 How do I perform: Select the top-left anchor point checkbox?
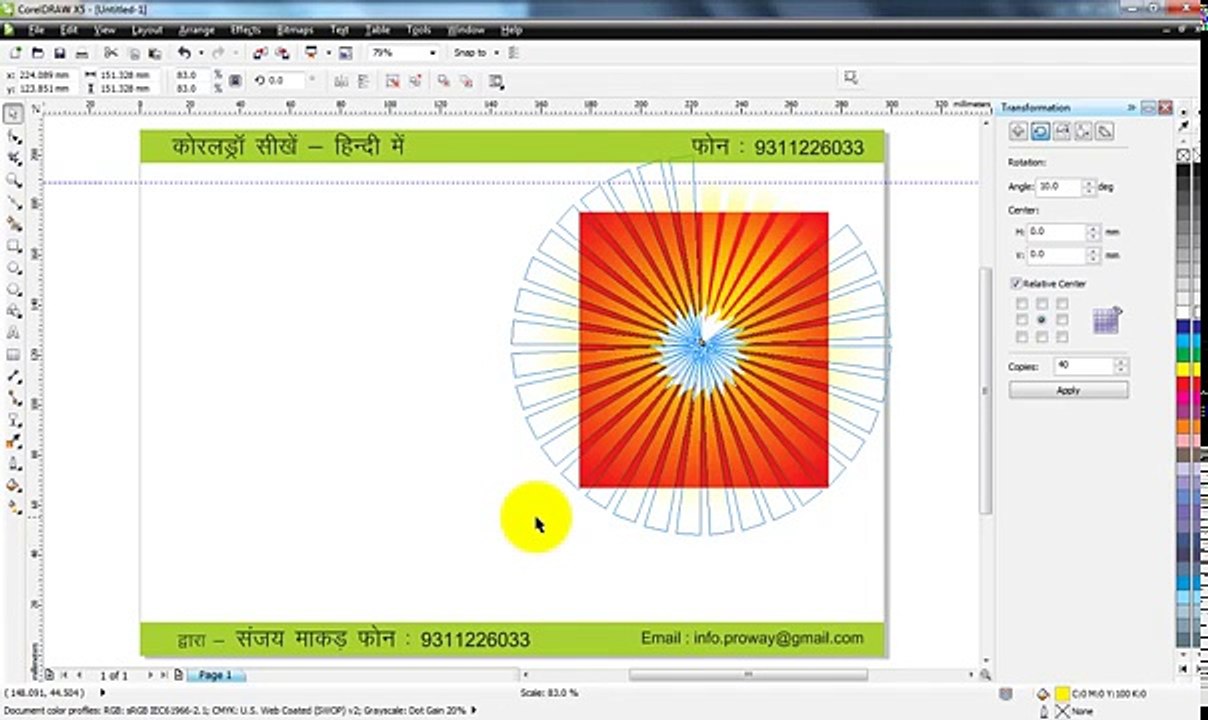pyautogui.click(x=1021, y=304)
